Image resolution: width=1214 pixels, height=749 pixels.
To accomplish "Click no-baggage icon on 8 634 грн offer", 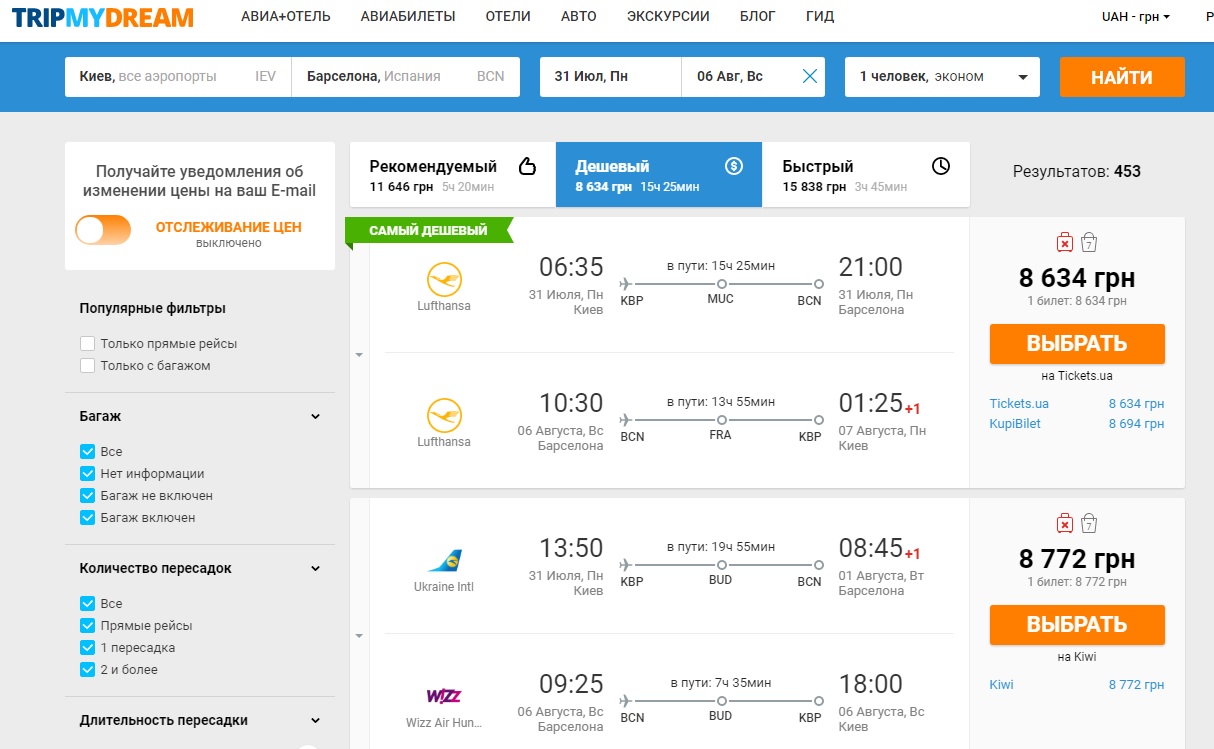I will point(1065,242).
